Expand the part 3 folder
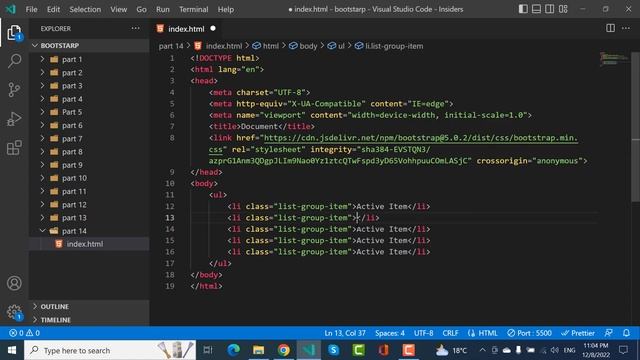This screenshot has width=640, height=360. 89,86
